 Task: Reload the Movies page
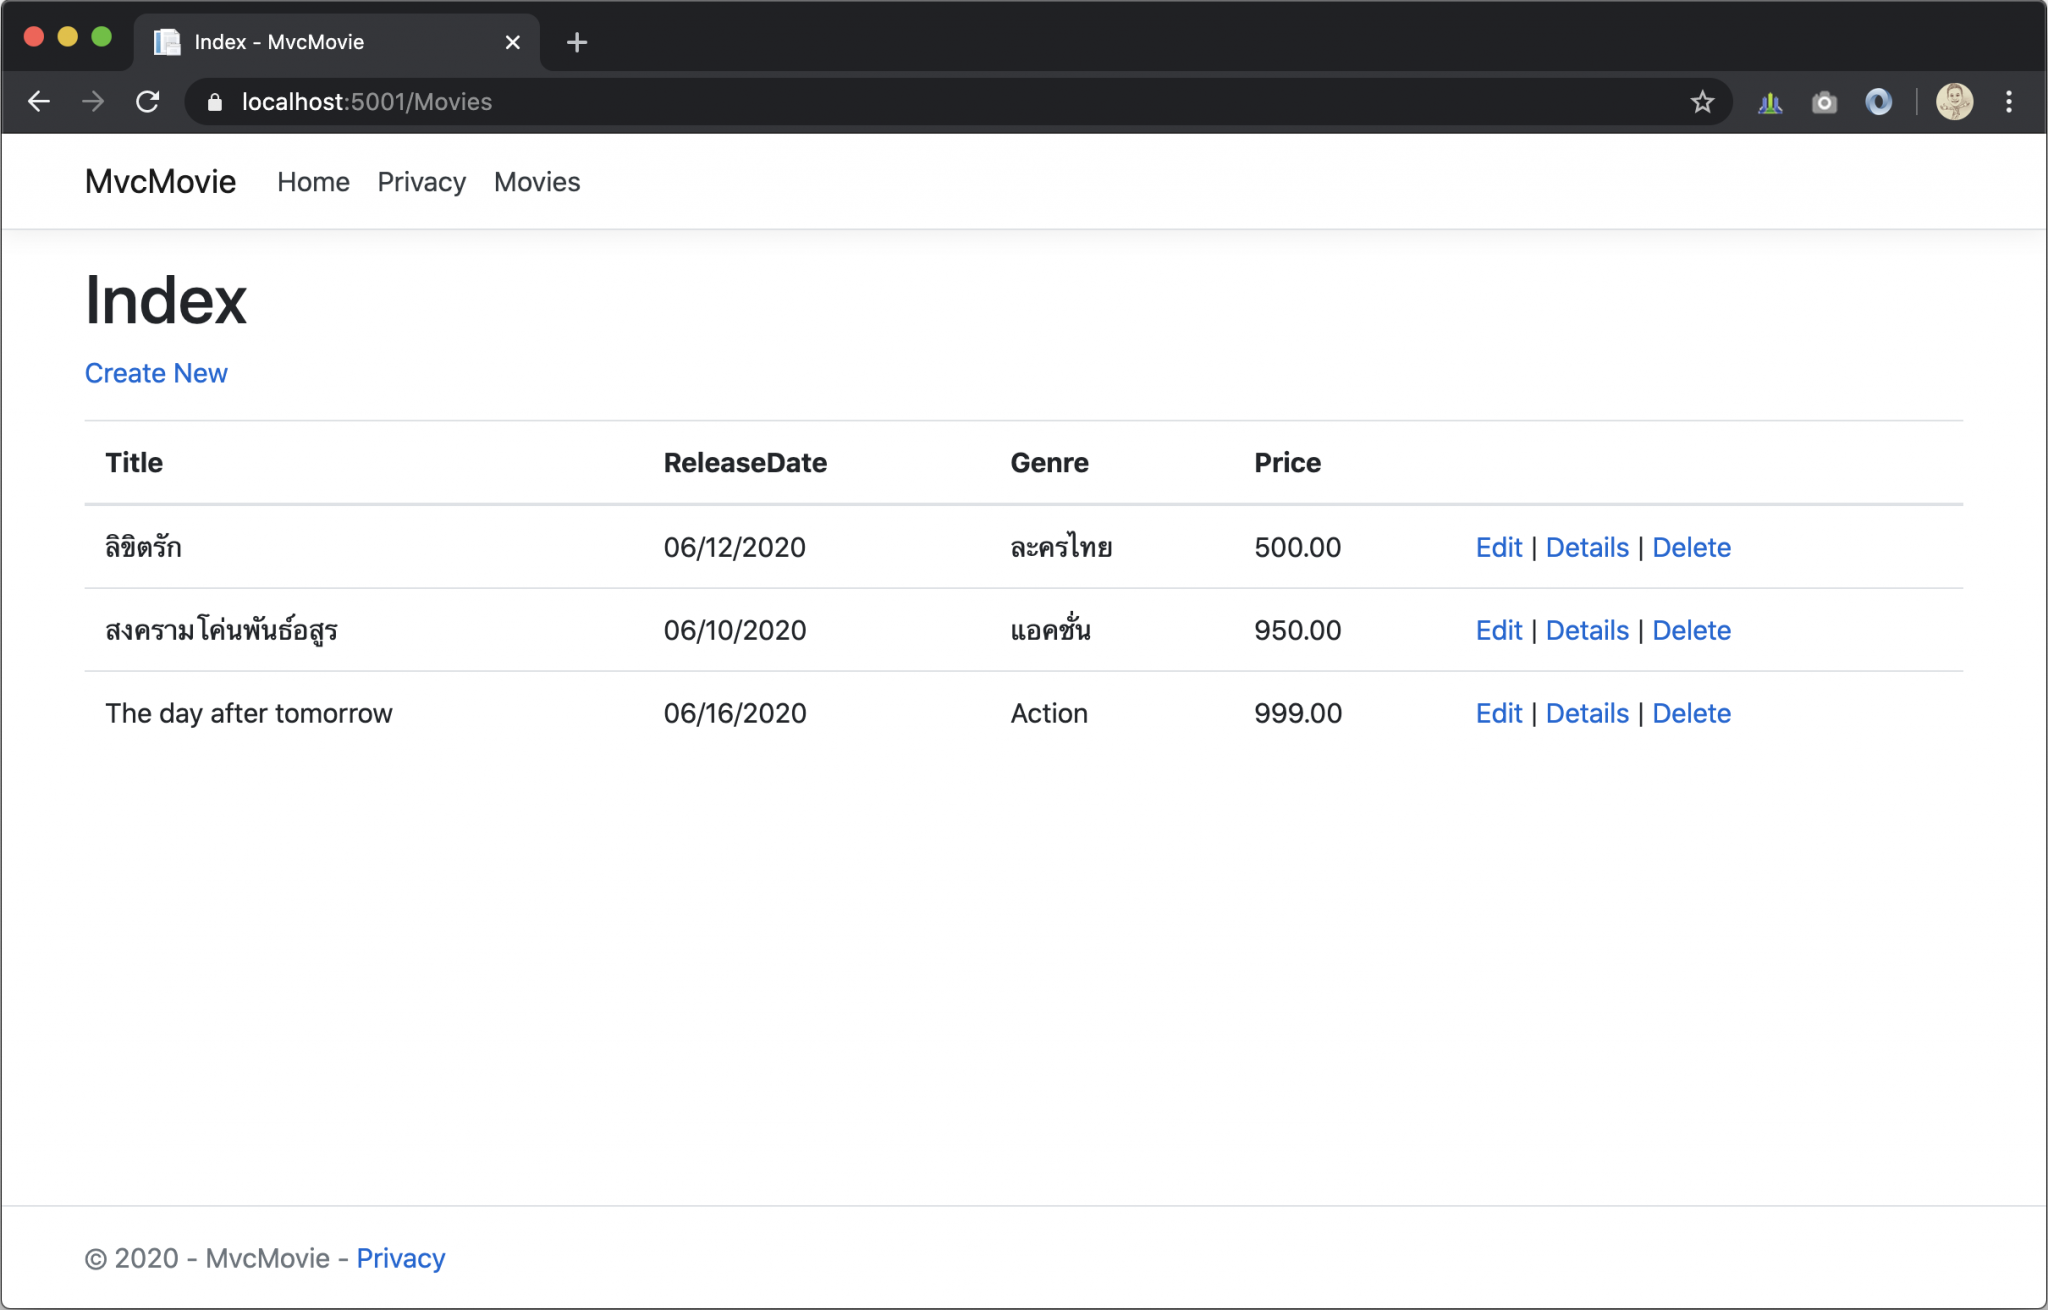click(150, 101)
